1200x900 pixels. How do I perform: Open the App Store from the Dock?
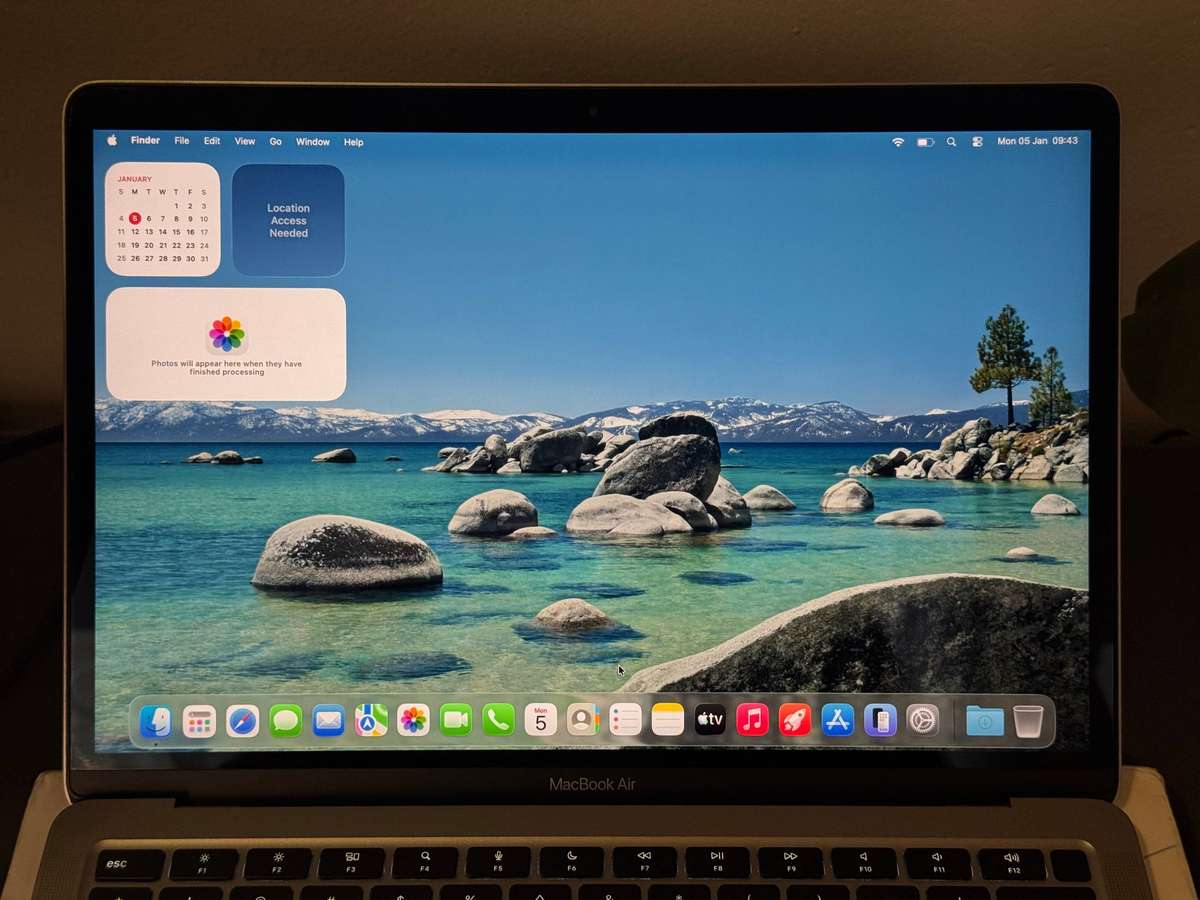point(838,720)
